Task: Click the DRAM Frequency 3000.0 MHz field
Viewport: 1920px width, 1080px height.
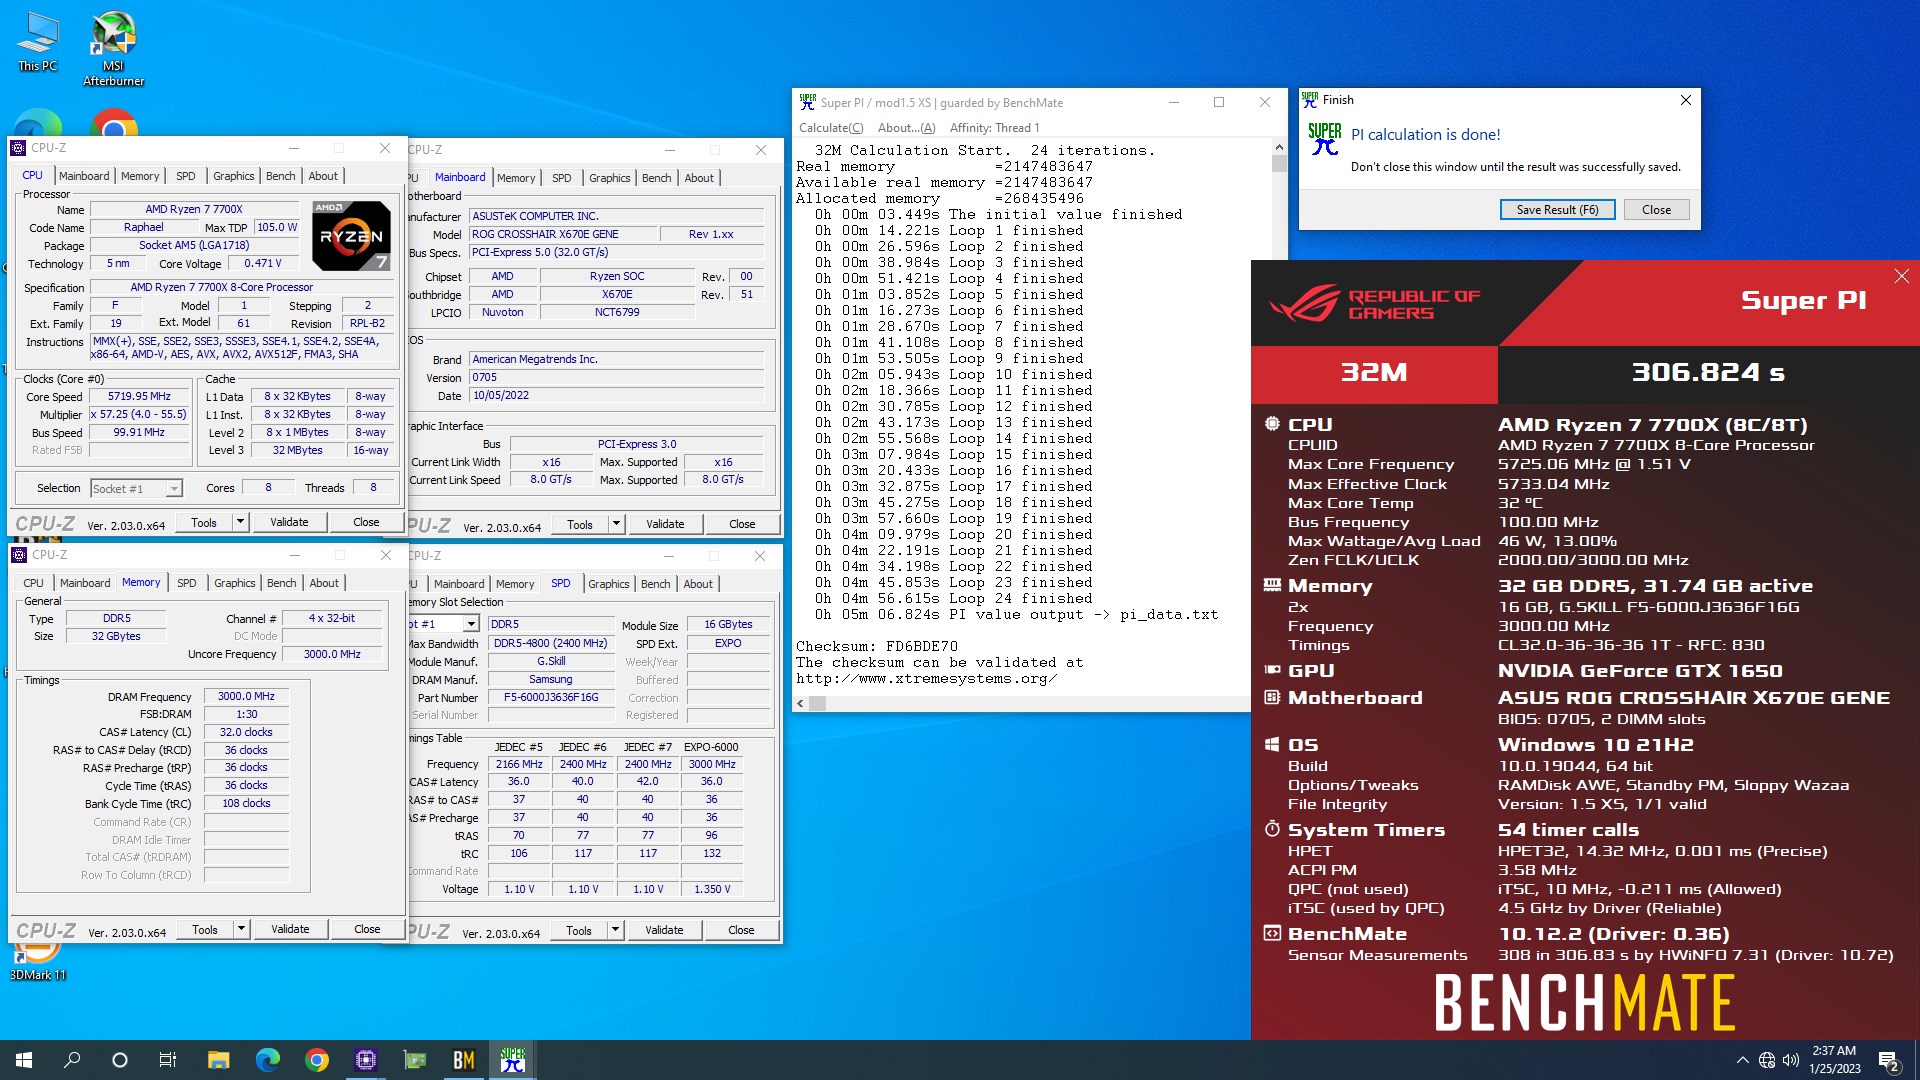Action: 246,697
